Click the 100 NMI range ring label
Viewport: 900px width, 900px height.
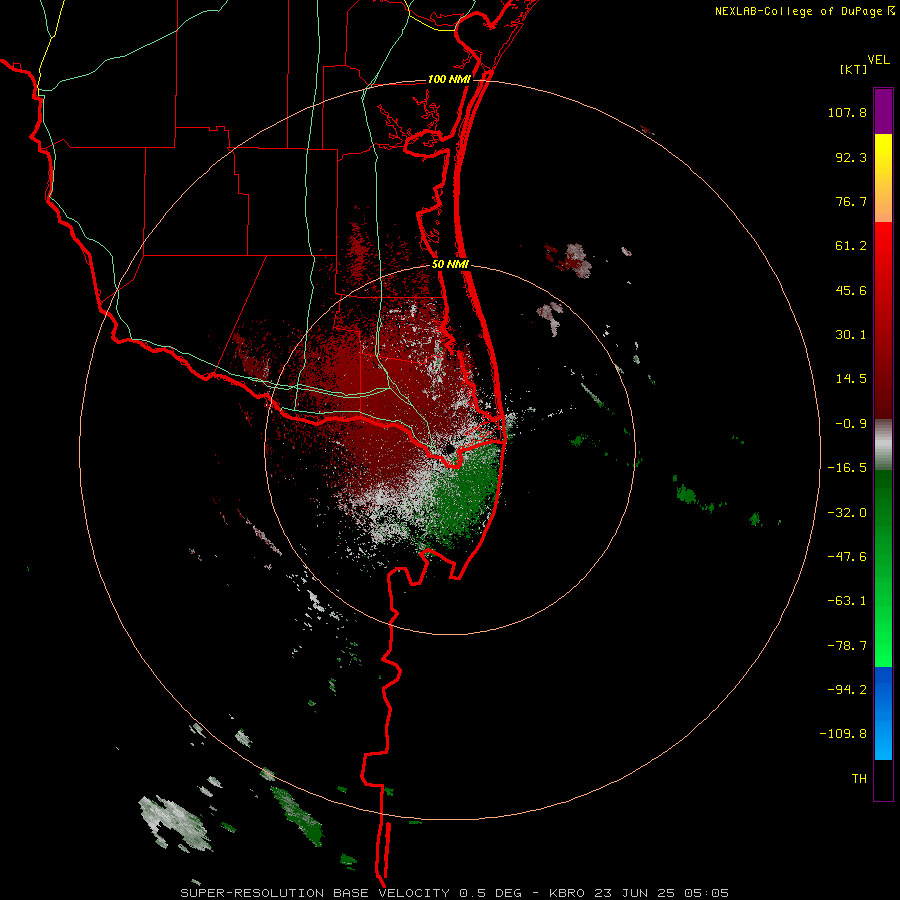[449, 79]
